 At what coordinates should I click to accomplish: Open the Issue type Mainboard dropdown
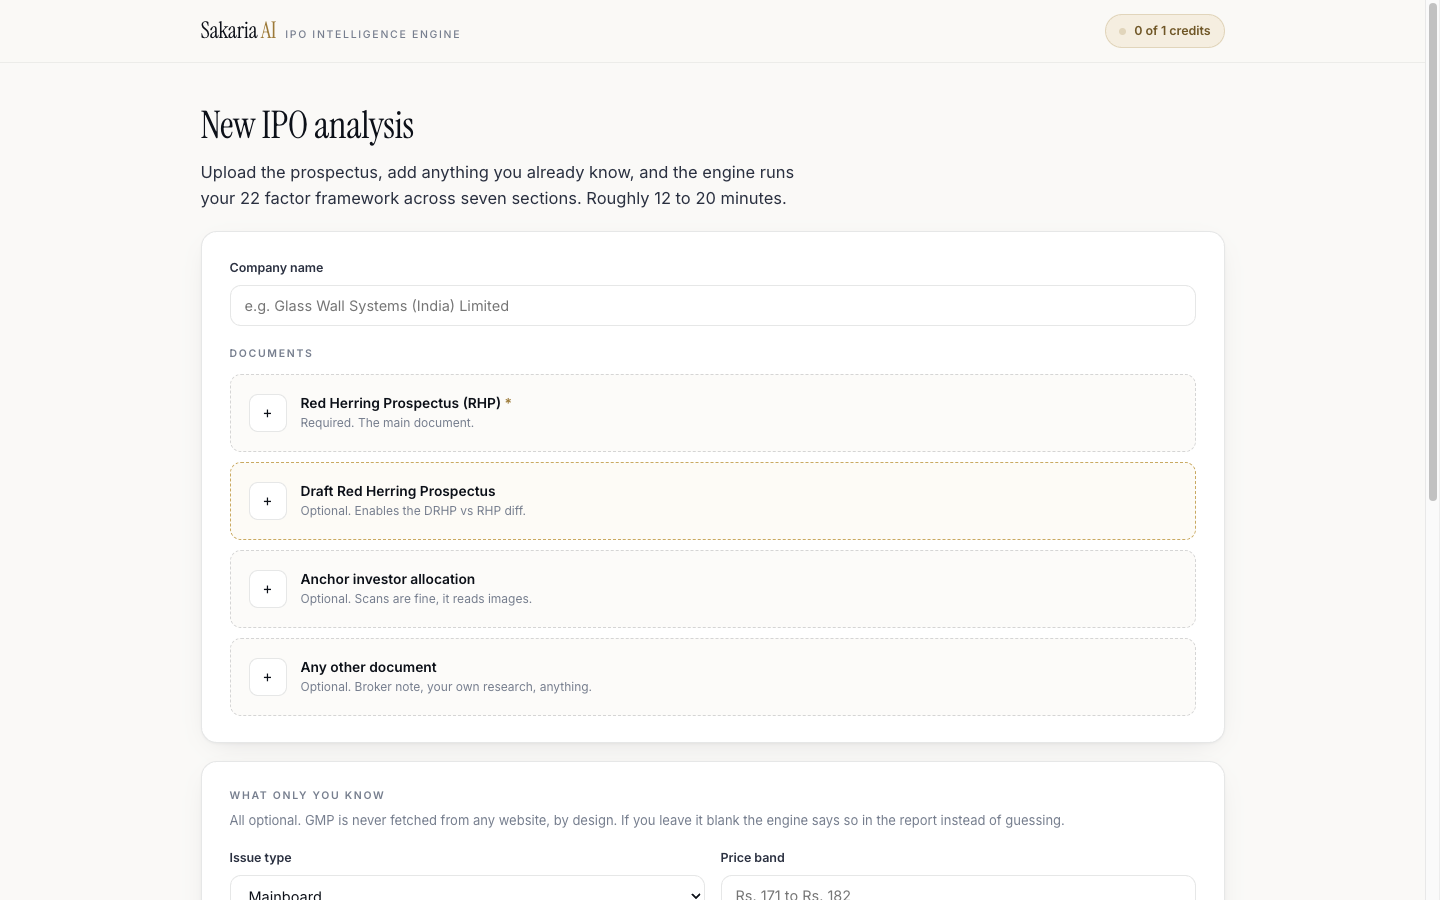coord(467,890)
